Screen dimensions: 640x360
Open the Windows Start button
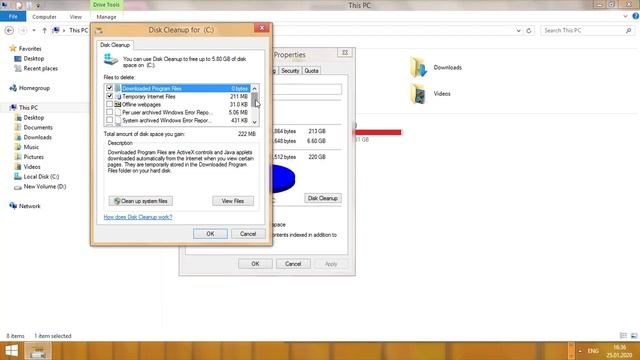(x=11, y=351)
